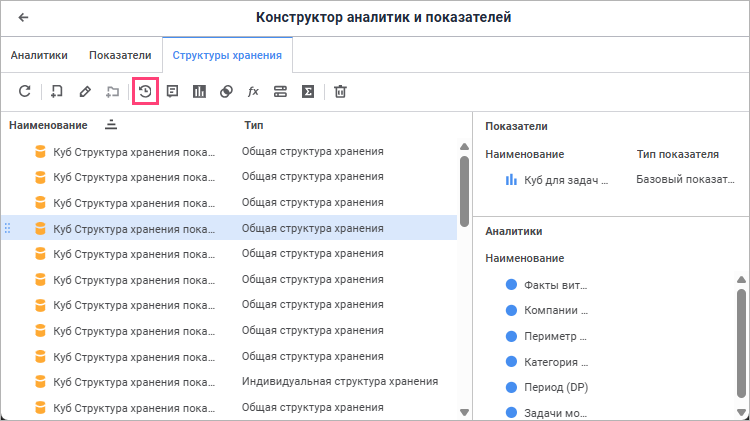Image resolution: width=750 pixels, height=421 pixels.
Task: Select the Период (DP) analytic
Action: (555, 387)
